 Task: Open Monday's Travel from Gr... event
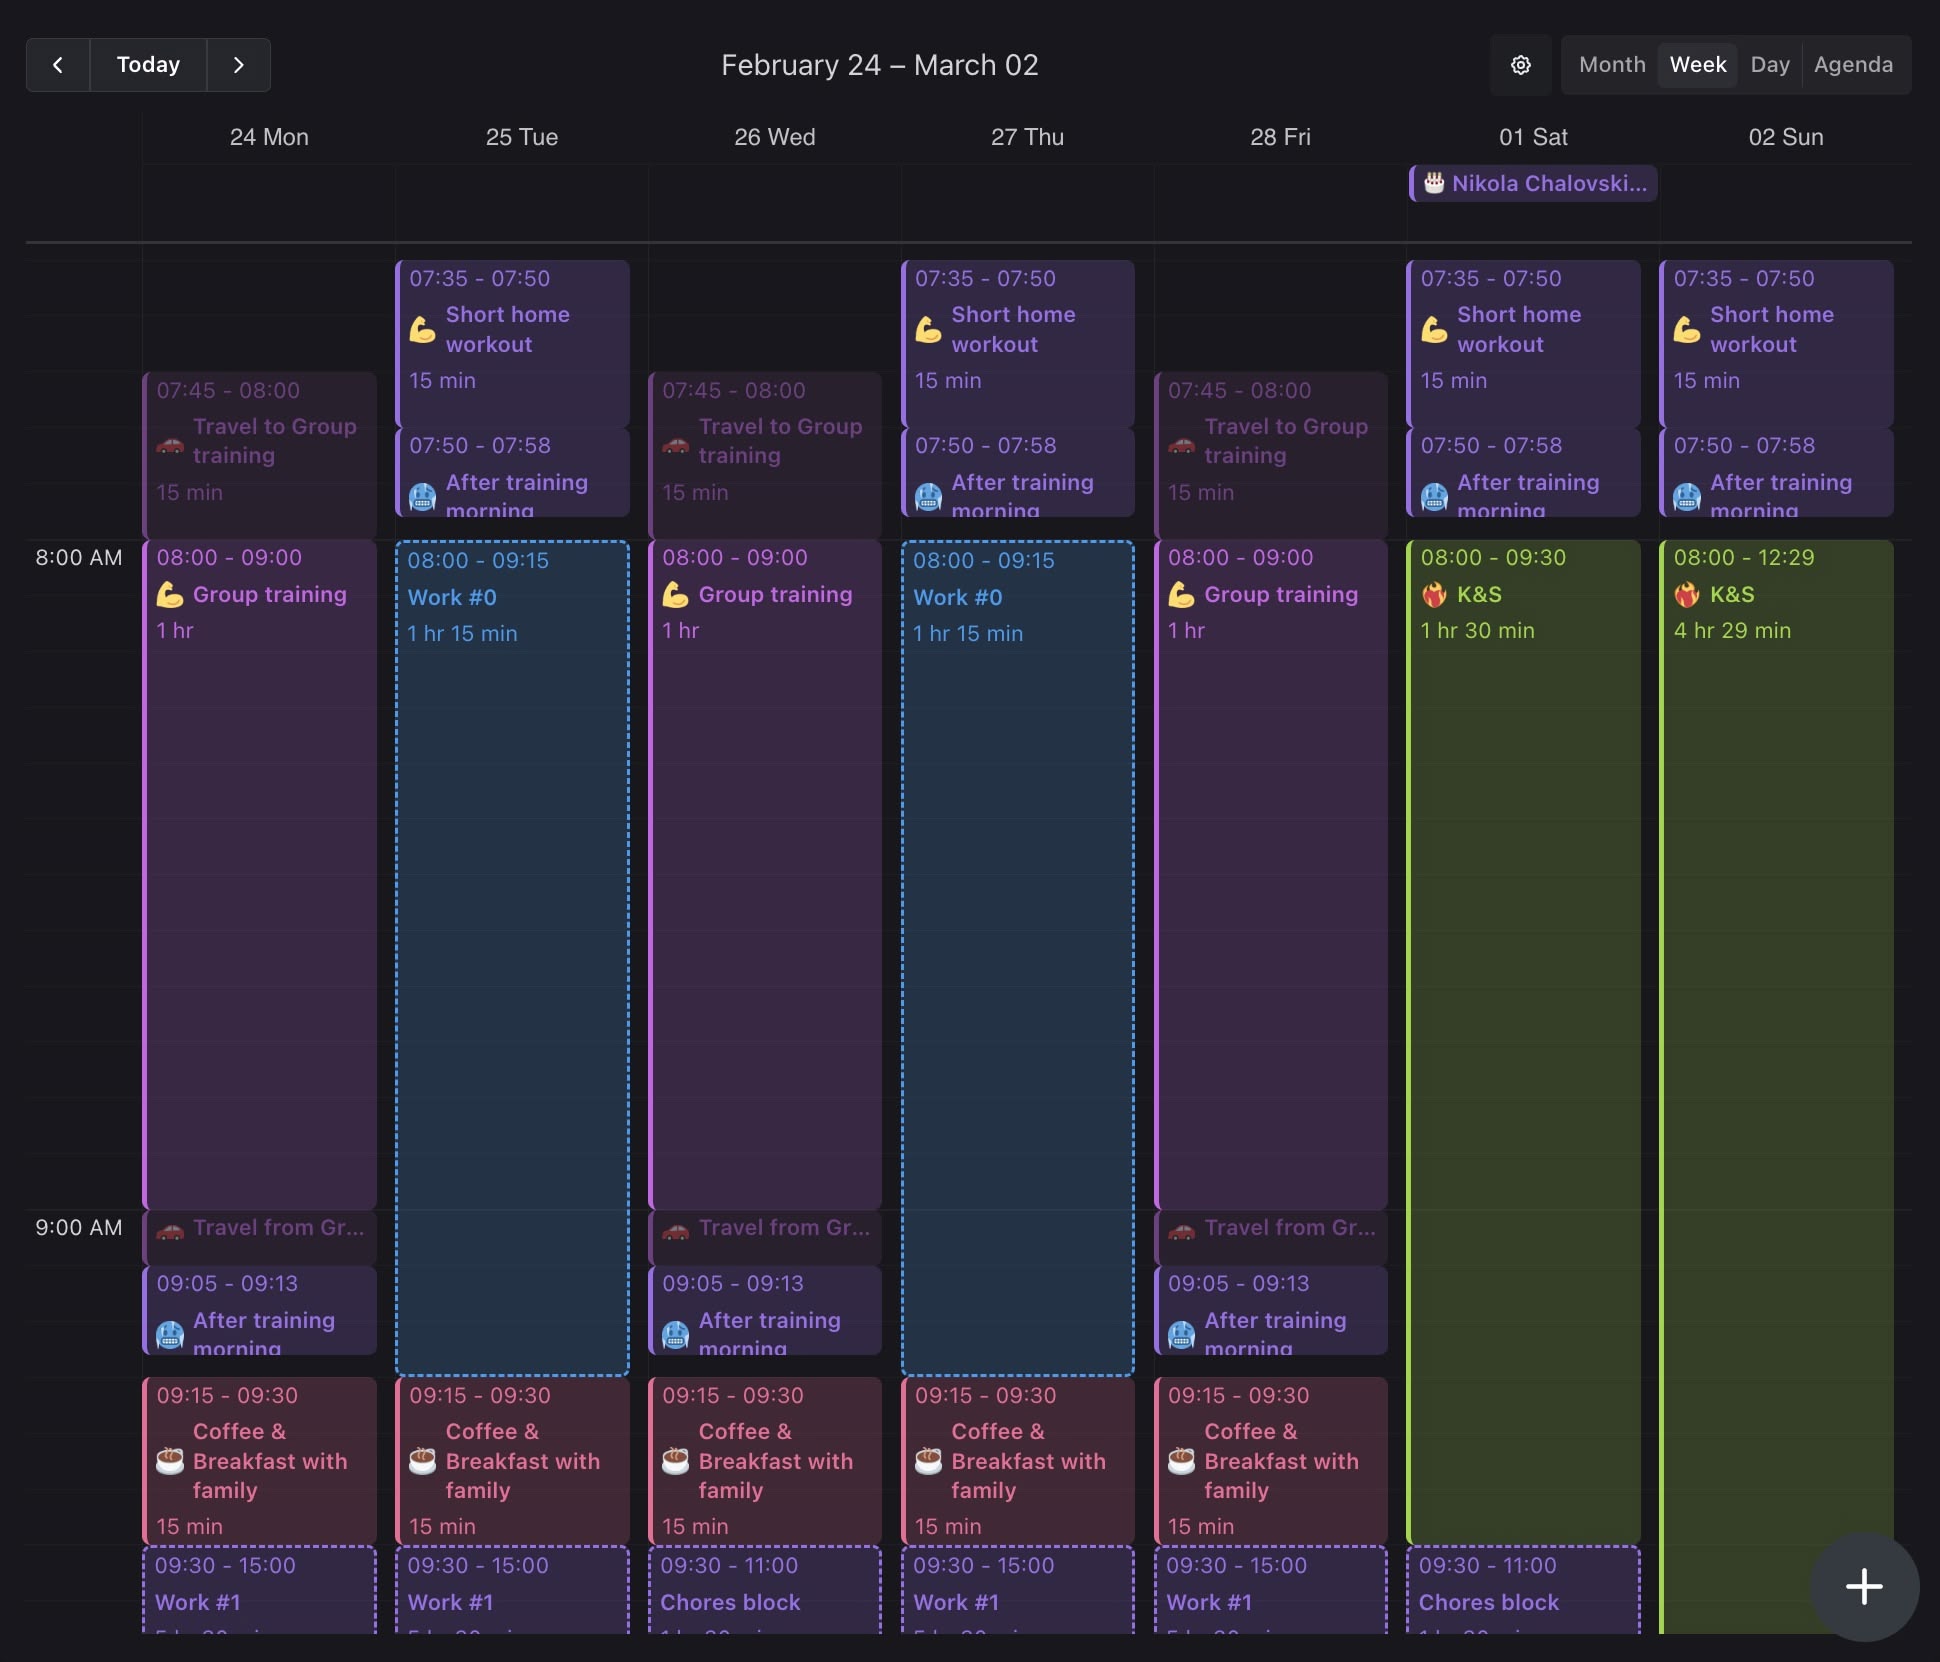click(260, 1237)
